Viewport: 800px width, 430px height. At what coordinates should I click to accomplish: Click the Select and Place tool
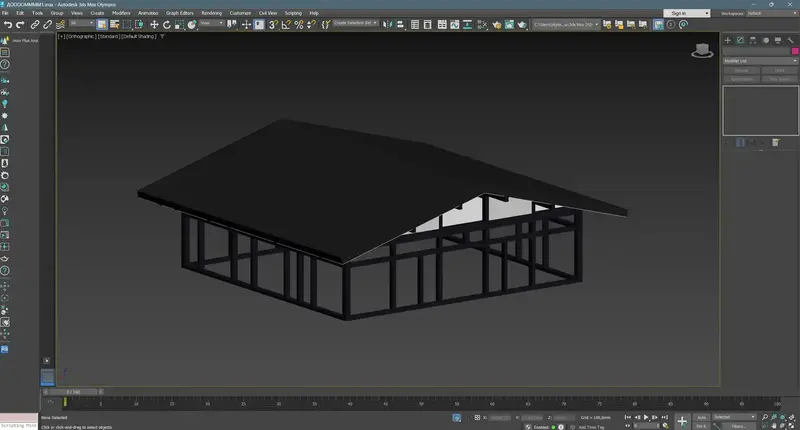click(192, 24)
